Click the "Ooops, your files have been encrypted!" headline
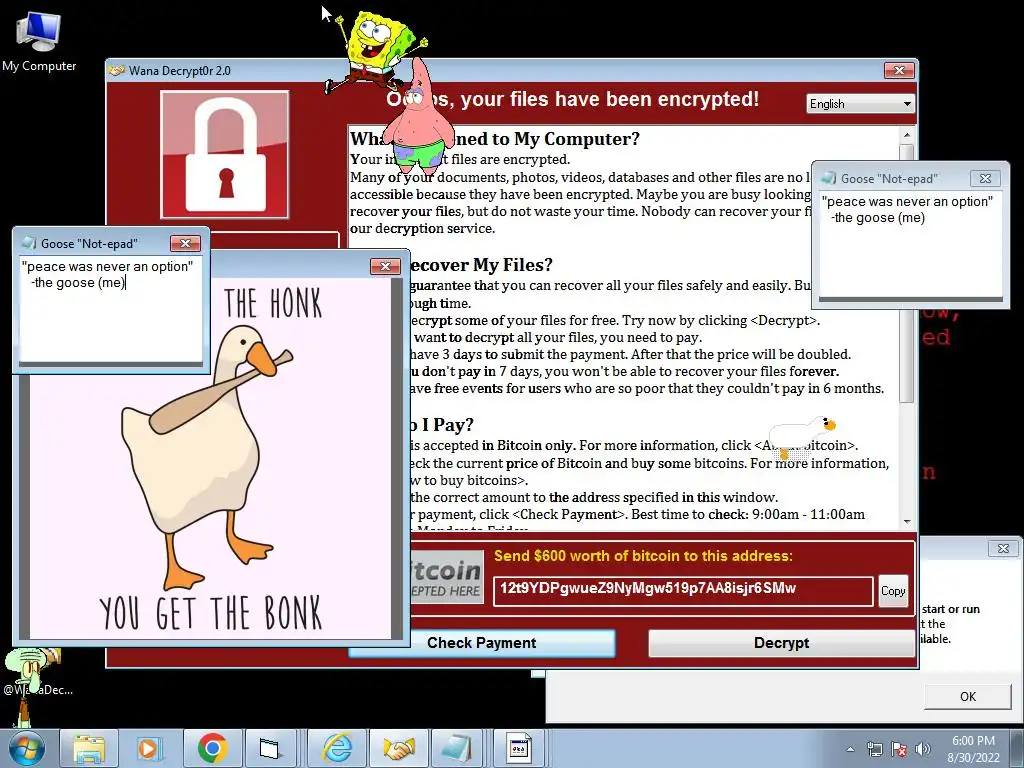1024x768 pixels. click(x=573, y=99)
